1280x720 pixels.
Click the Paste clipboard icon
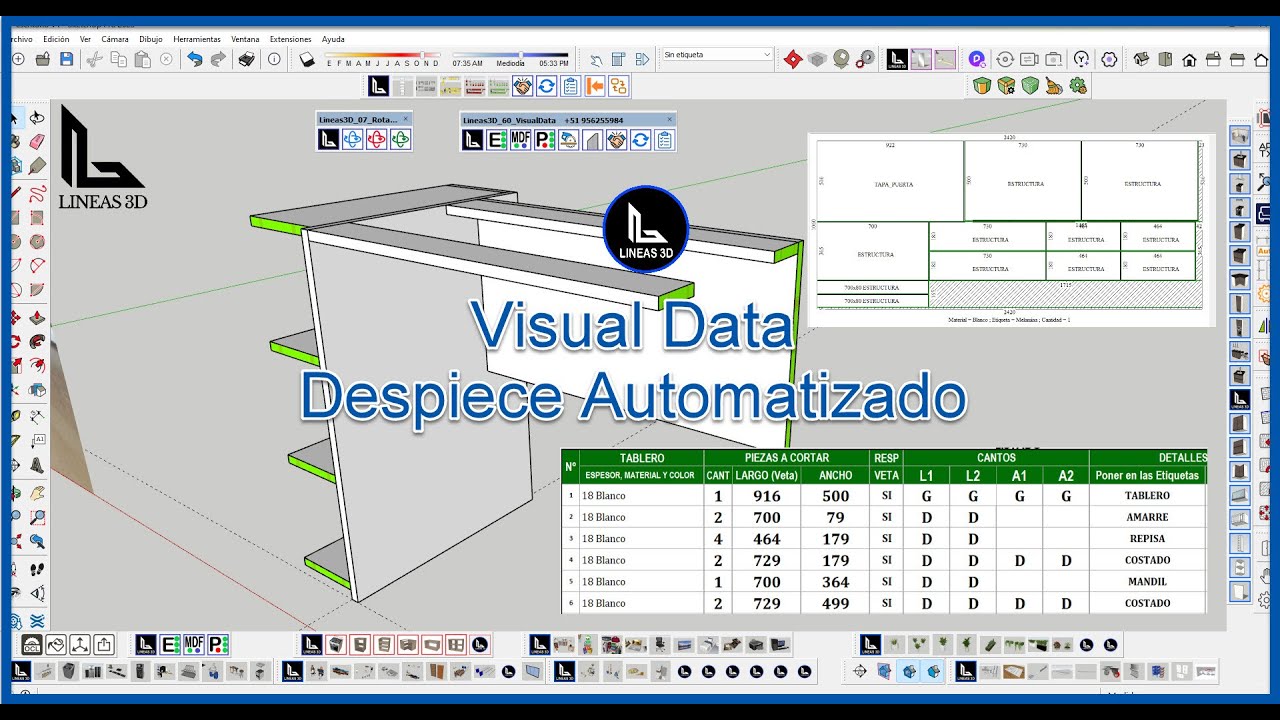pyautogui.click(x=142, y=59)
